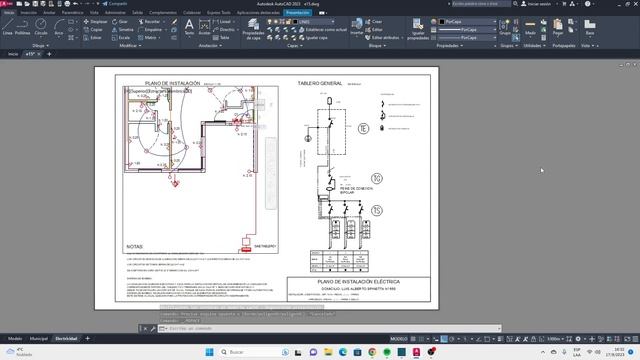Open the Presentación ribbon tab
The image size is (640, 360).
[x=298, y=13]
